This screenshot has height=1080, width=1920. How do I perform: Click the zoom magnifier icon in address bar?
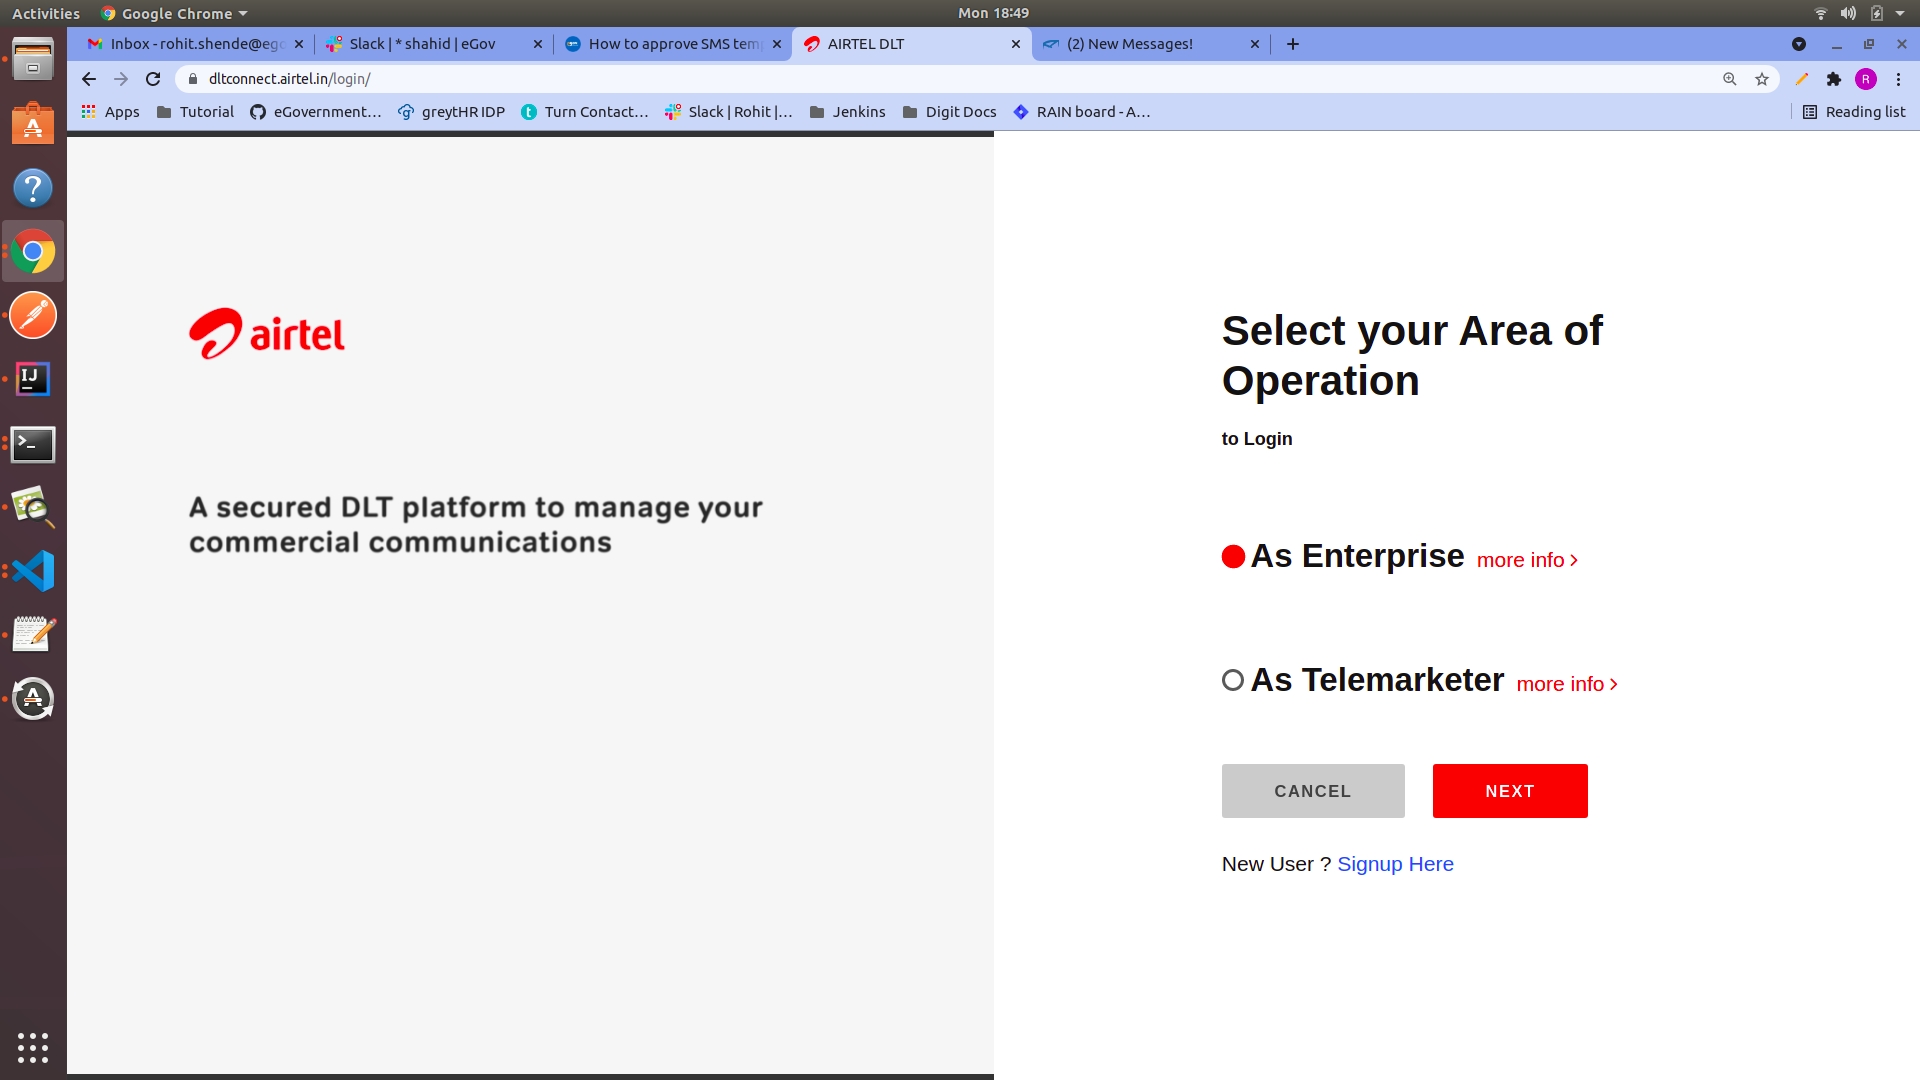[1729, 79]
